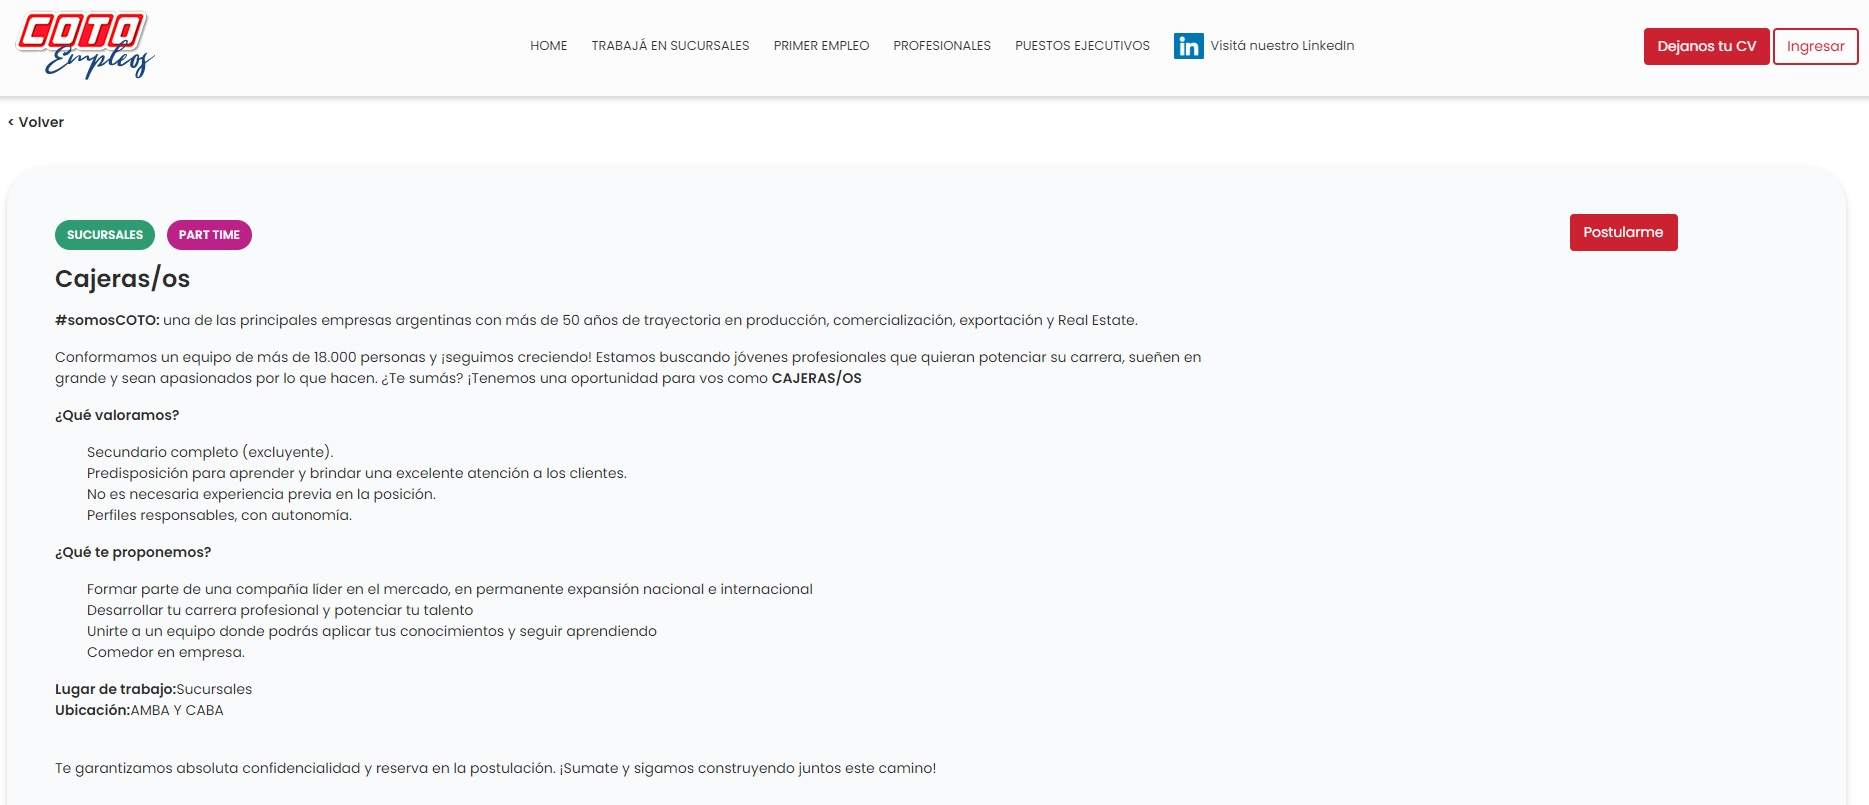Click the Ubicación AMBA Y CABA line
Image resolution: width=1869 pixels, height=805 pixels.
[139, 710]
